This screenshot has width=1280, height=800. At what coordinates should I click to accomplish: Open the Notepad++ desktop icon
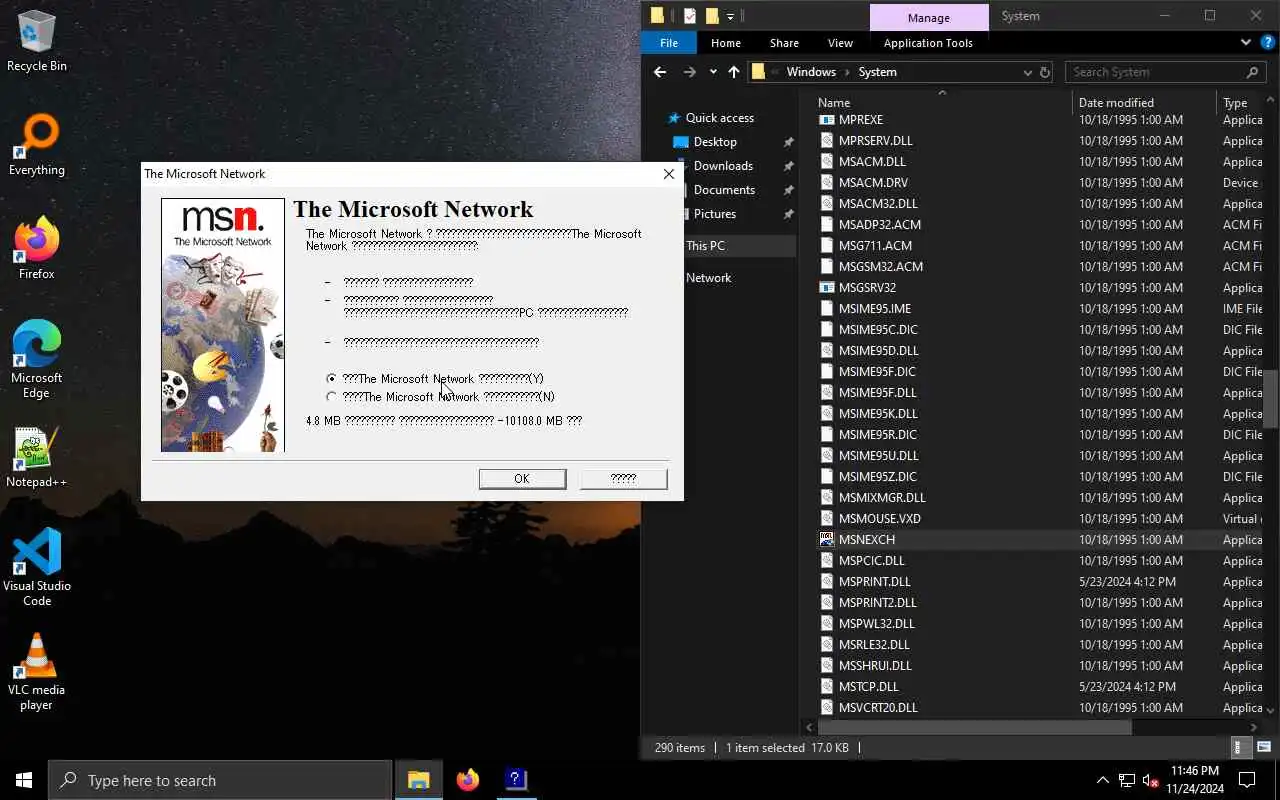37,457
